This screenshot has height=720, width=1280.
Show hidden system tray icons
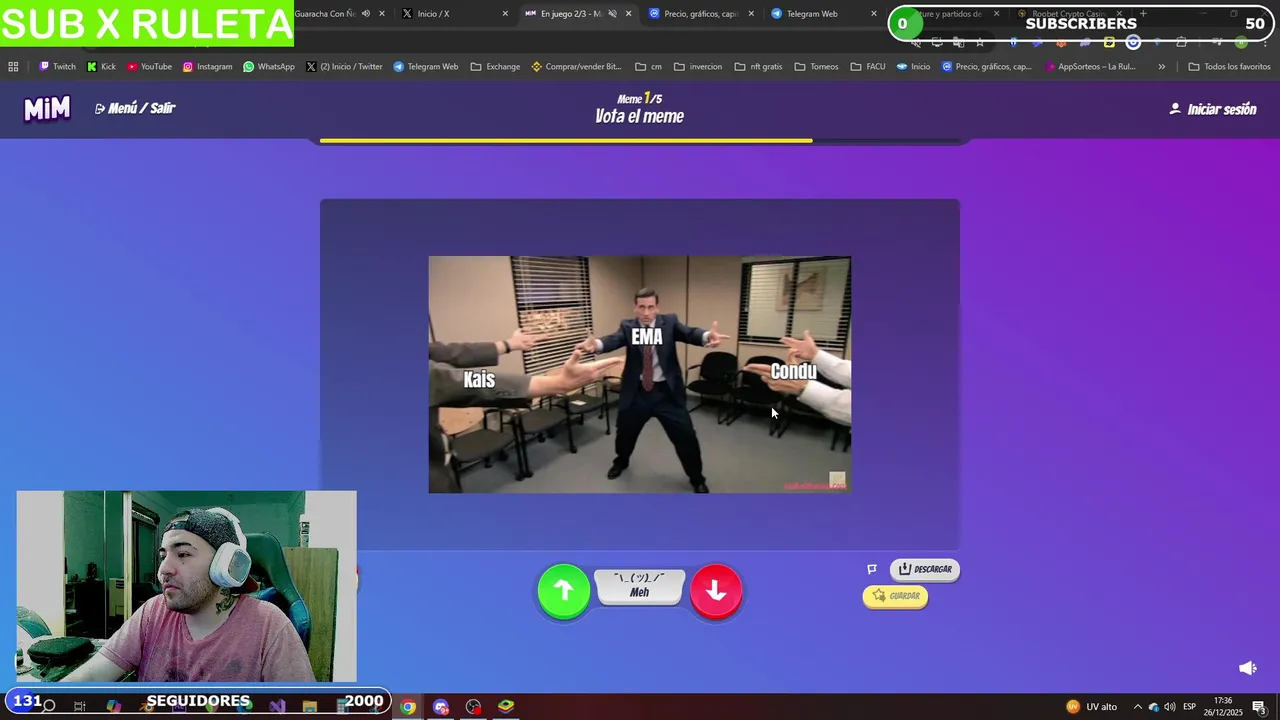(1137, 707)
